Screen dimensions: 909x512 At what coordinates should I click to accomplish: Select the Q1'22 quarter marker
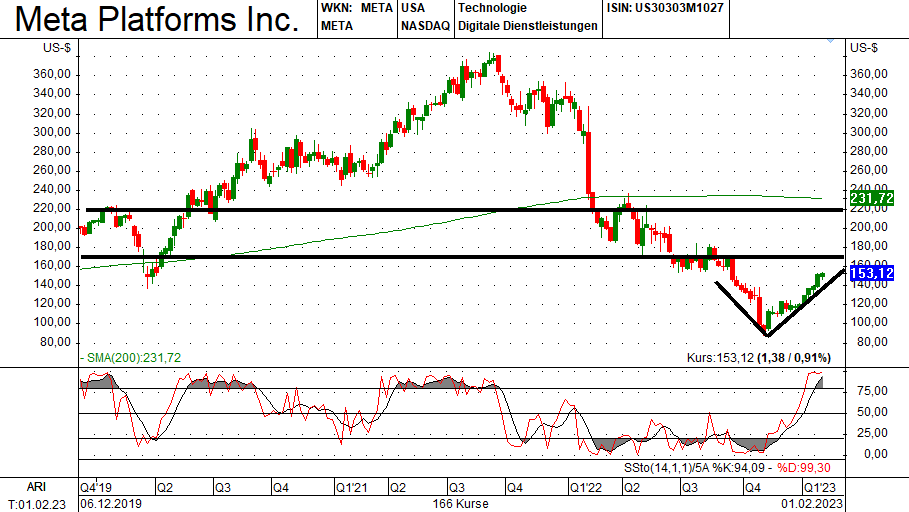pos(587,487)
